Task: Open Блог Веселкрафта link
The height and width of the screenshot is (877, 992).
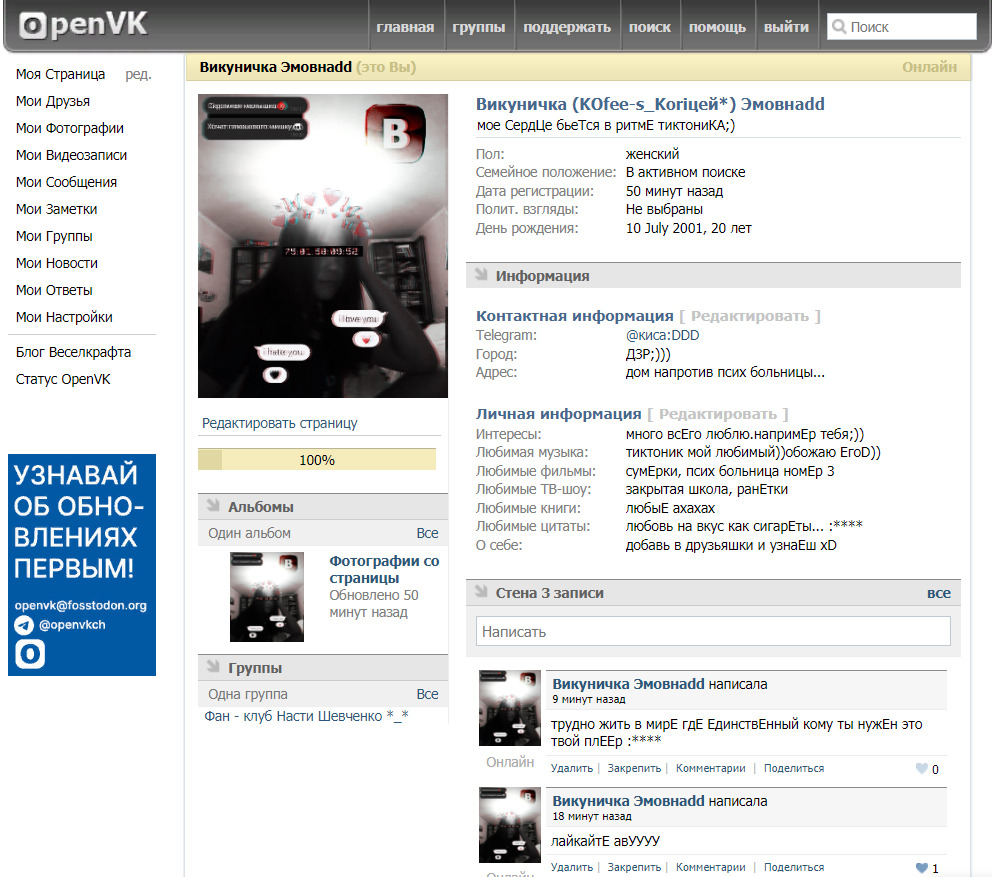Action: 73,352
